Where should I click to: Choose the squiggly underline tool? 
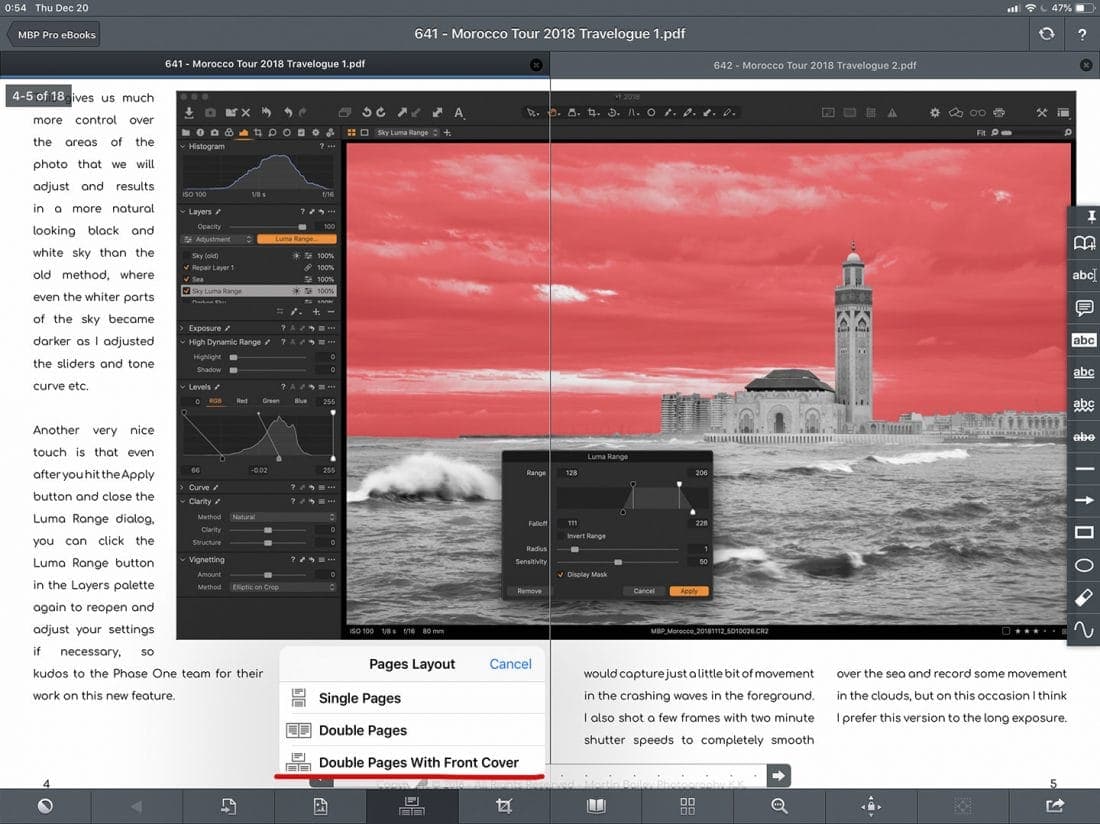[1084, 404]
